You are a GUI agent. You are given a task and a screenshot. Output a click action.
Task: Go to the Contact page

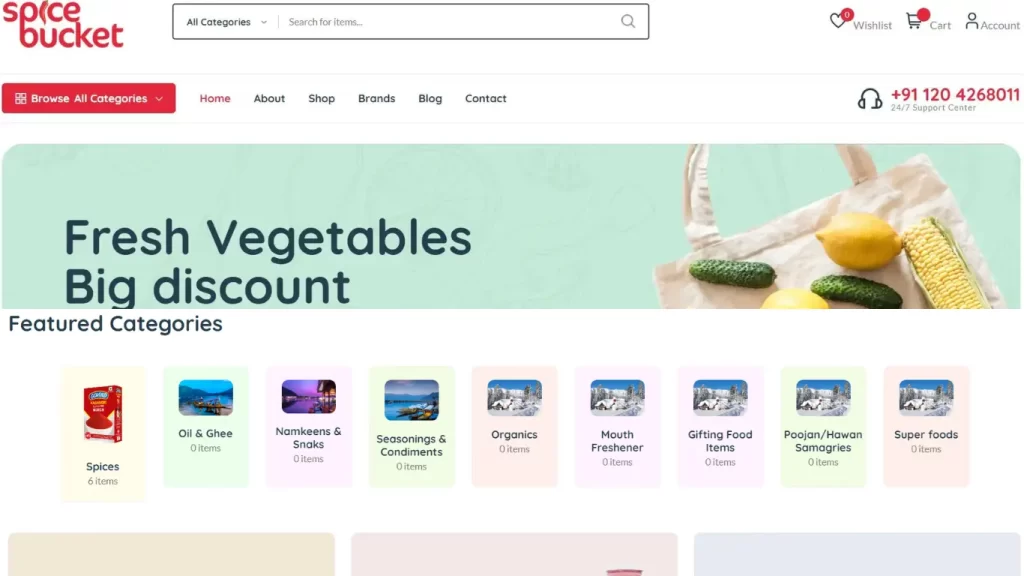pos(485,99)
